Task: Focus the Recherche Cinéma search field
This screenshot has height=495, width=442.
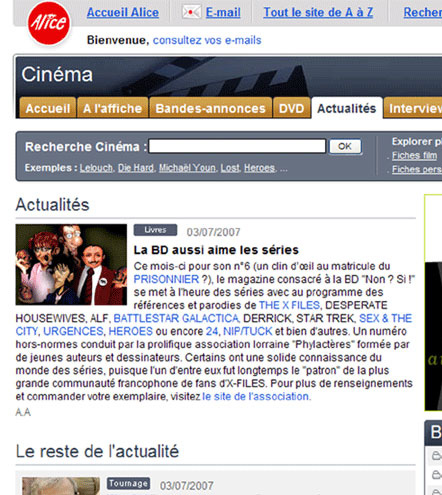Action: tap(237, 146)
